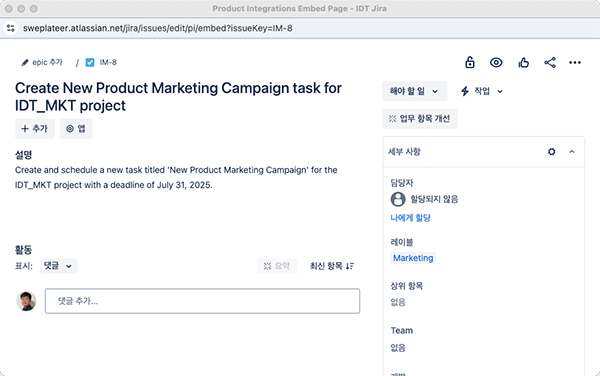Screen dimensions: 600x376
Task: Click the gear icon in 세부 사항 header
Action: tap(551, 151)
